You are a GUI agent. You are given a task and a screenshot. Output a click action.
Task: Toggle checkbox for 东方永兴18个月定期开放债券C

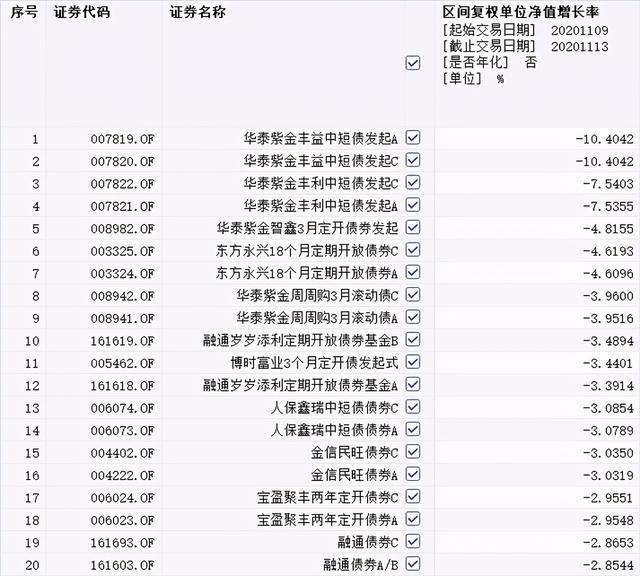413,250
